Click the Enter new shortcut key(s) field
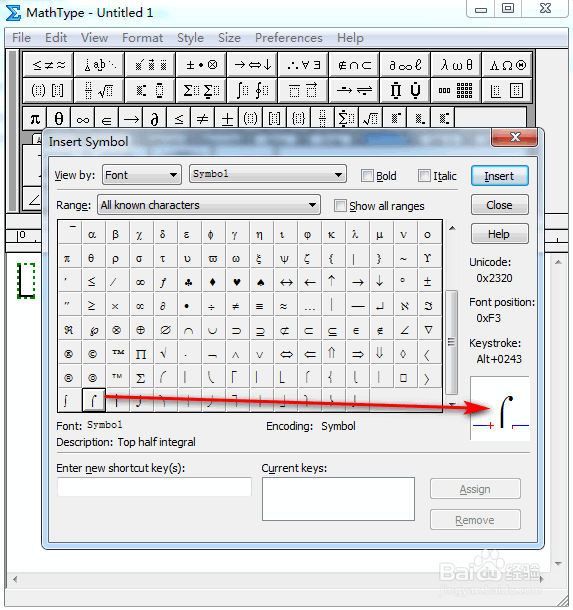The width and height of the screenshot is (573, 610). coord(154,487)
